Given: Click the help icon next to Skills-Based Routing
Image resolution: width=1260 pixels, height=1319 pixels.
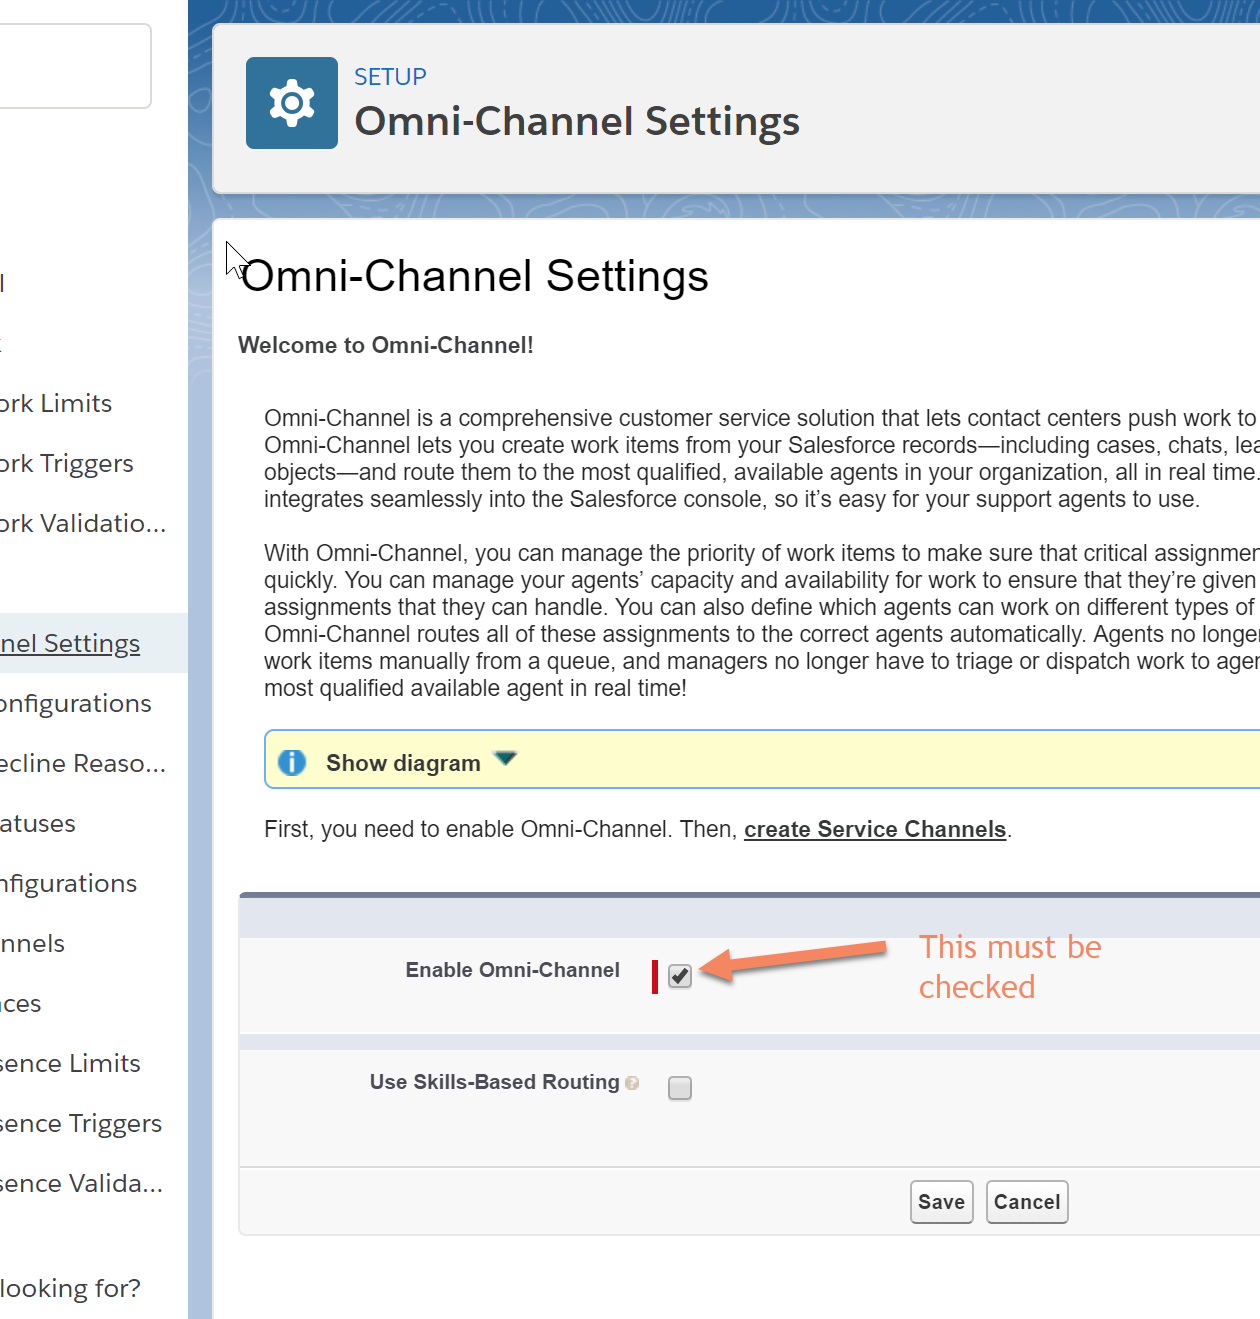Looking at the screenshot, I should click(x=632, y=1083).
